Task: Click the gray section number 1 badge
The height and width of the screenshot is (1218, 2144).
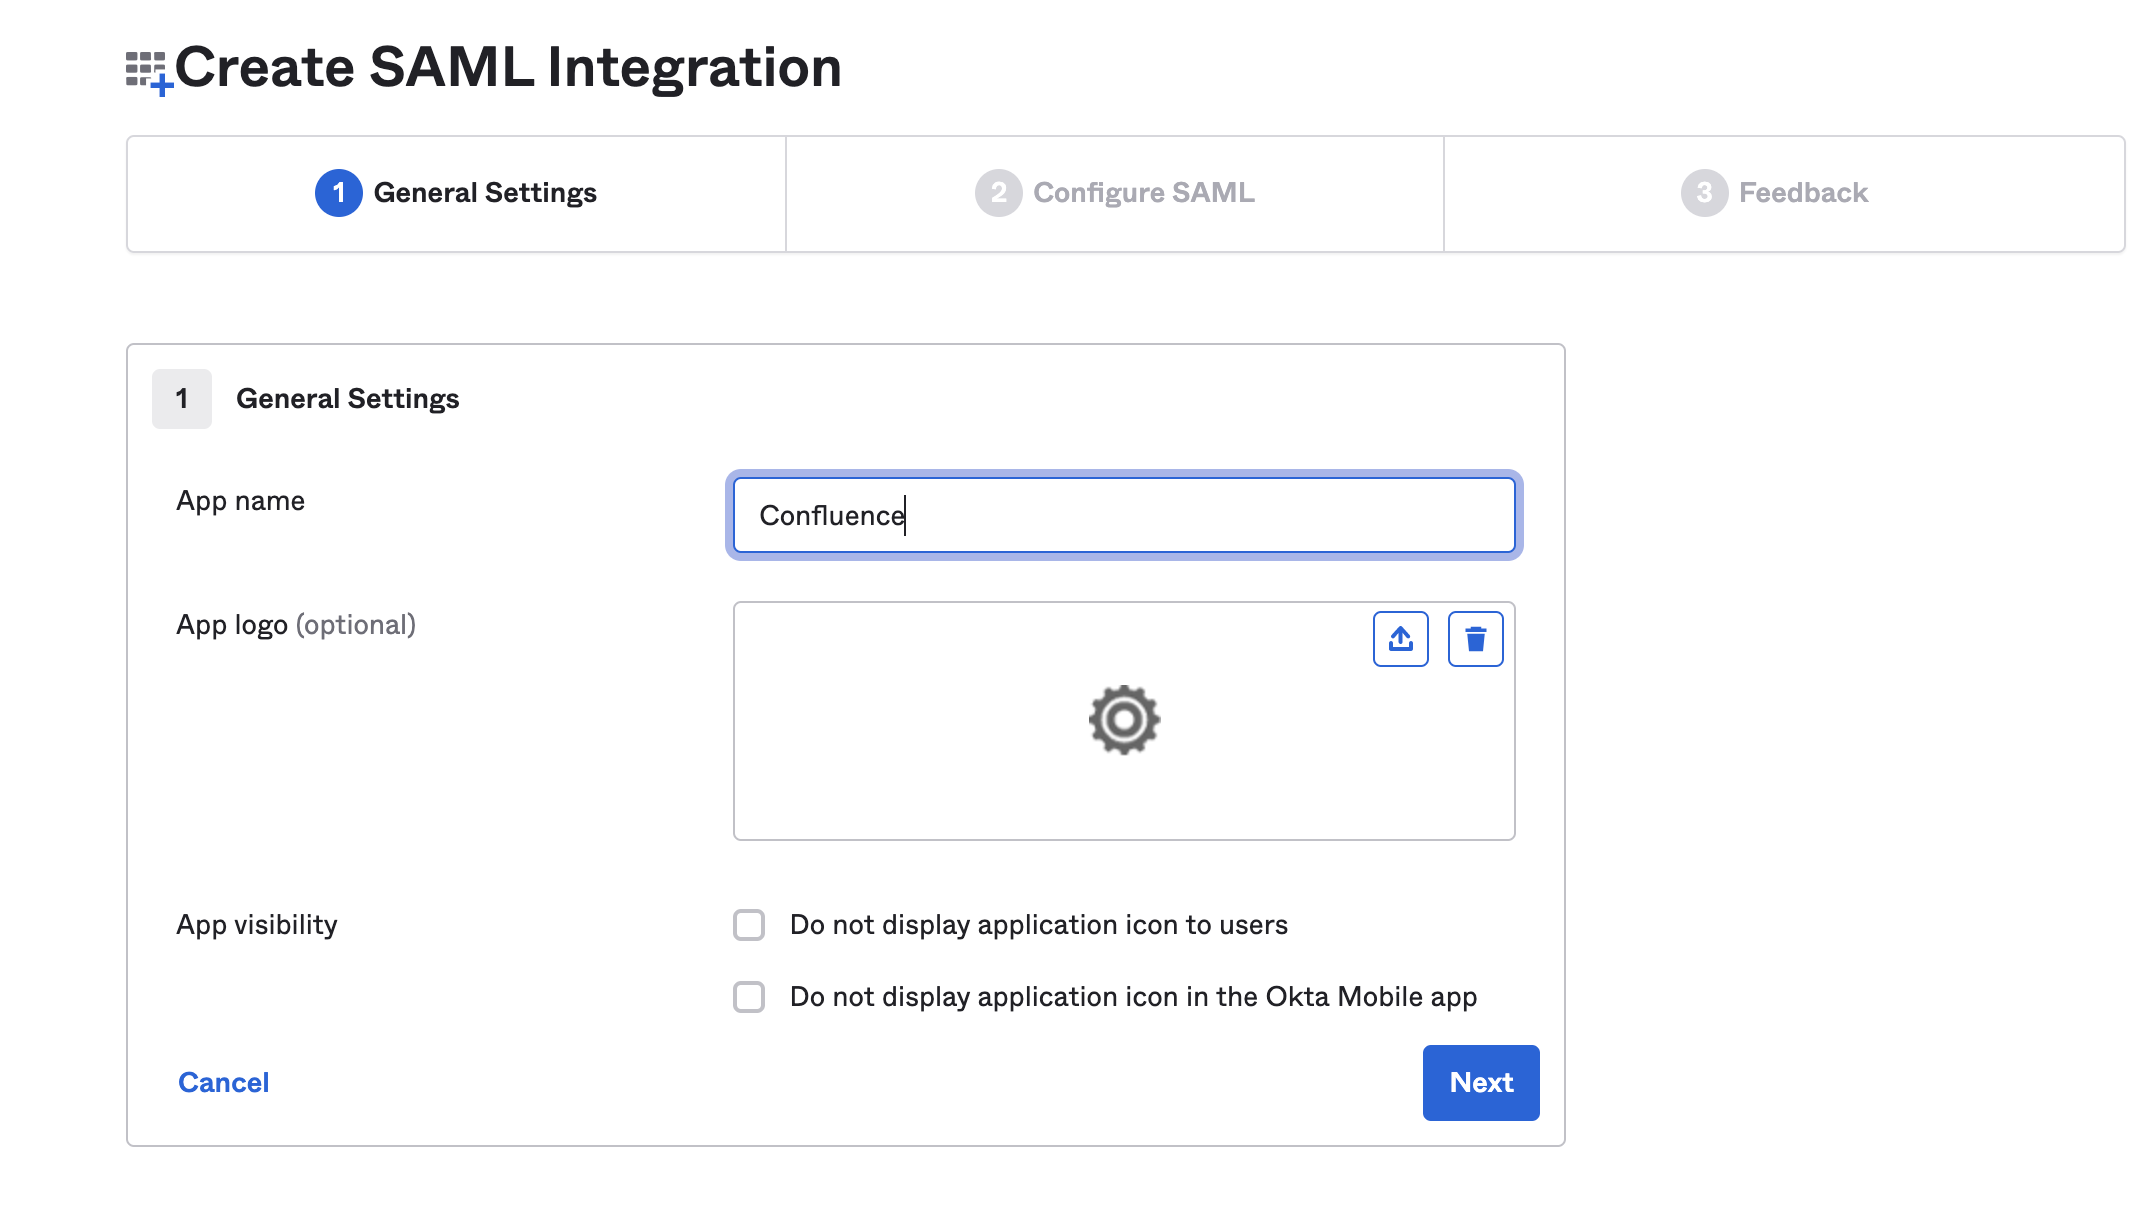Action: [182, 399]
